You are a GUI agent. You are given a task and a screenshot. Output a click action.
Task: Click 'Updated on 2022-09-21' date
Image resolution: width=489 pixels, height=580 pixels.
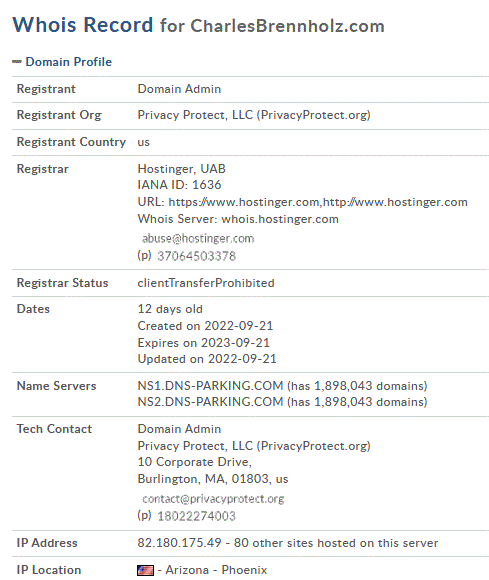coord(207,359)
